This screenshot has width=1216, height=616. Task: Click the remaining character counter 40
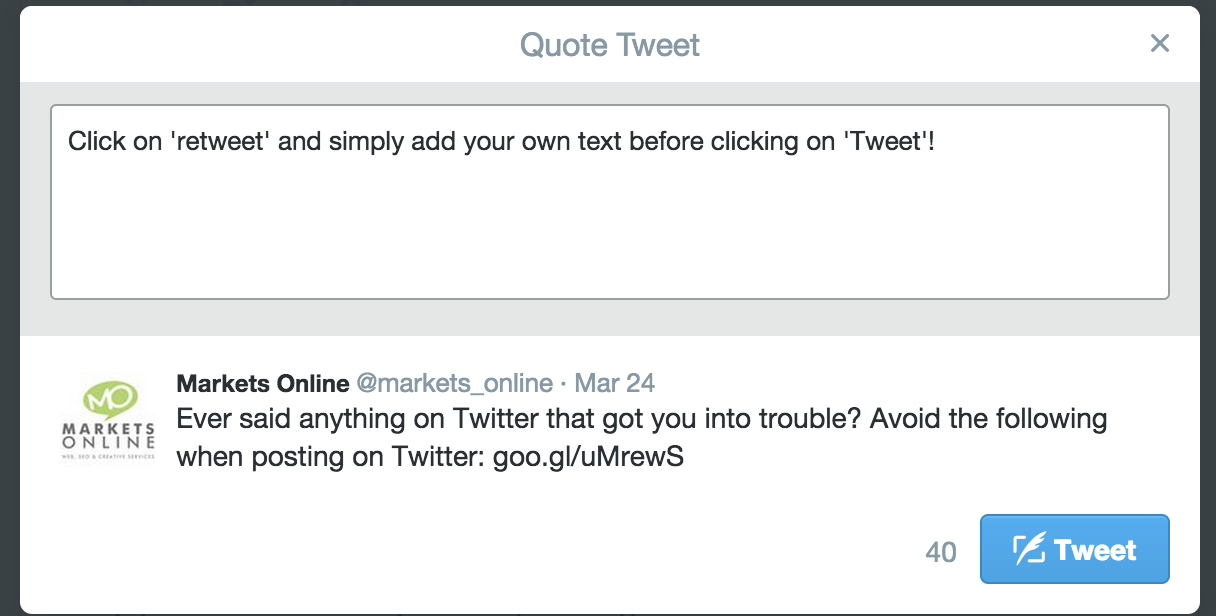click(x=941, y=552)
